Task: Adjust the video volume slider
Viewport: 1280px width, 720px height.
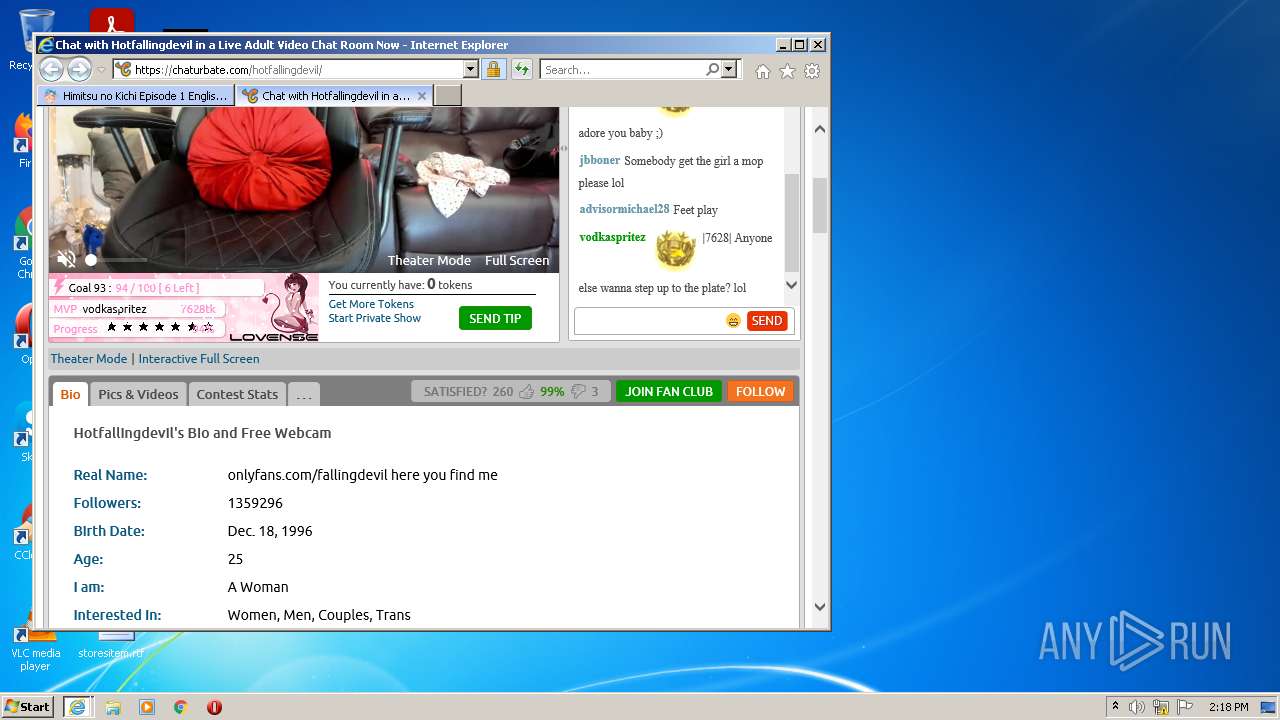Action: pyautogui.click(x=117, y=260)
